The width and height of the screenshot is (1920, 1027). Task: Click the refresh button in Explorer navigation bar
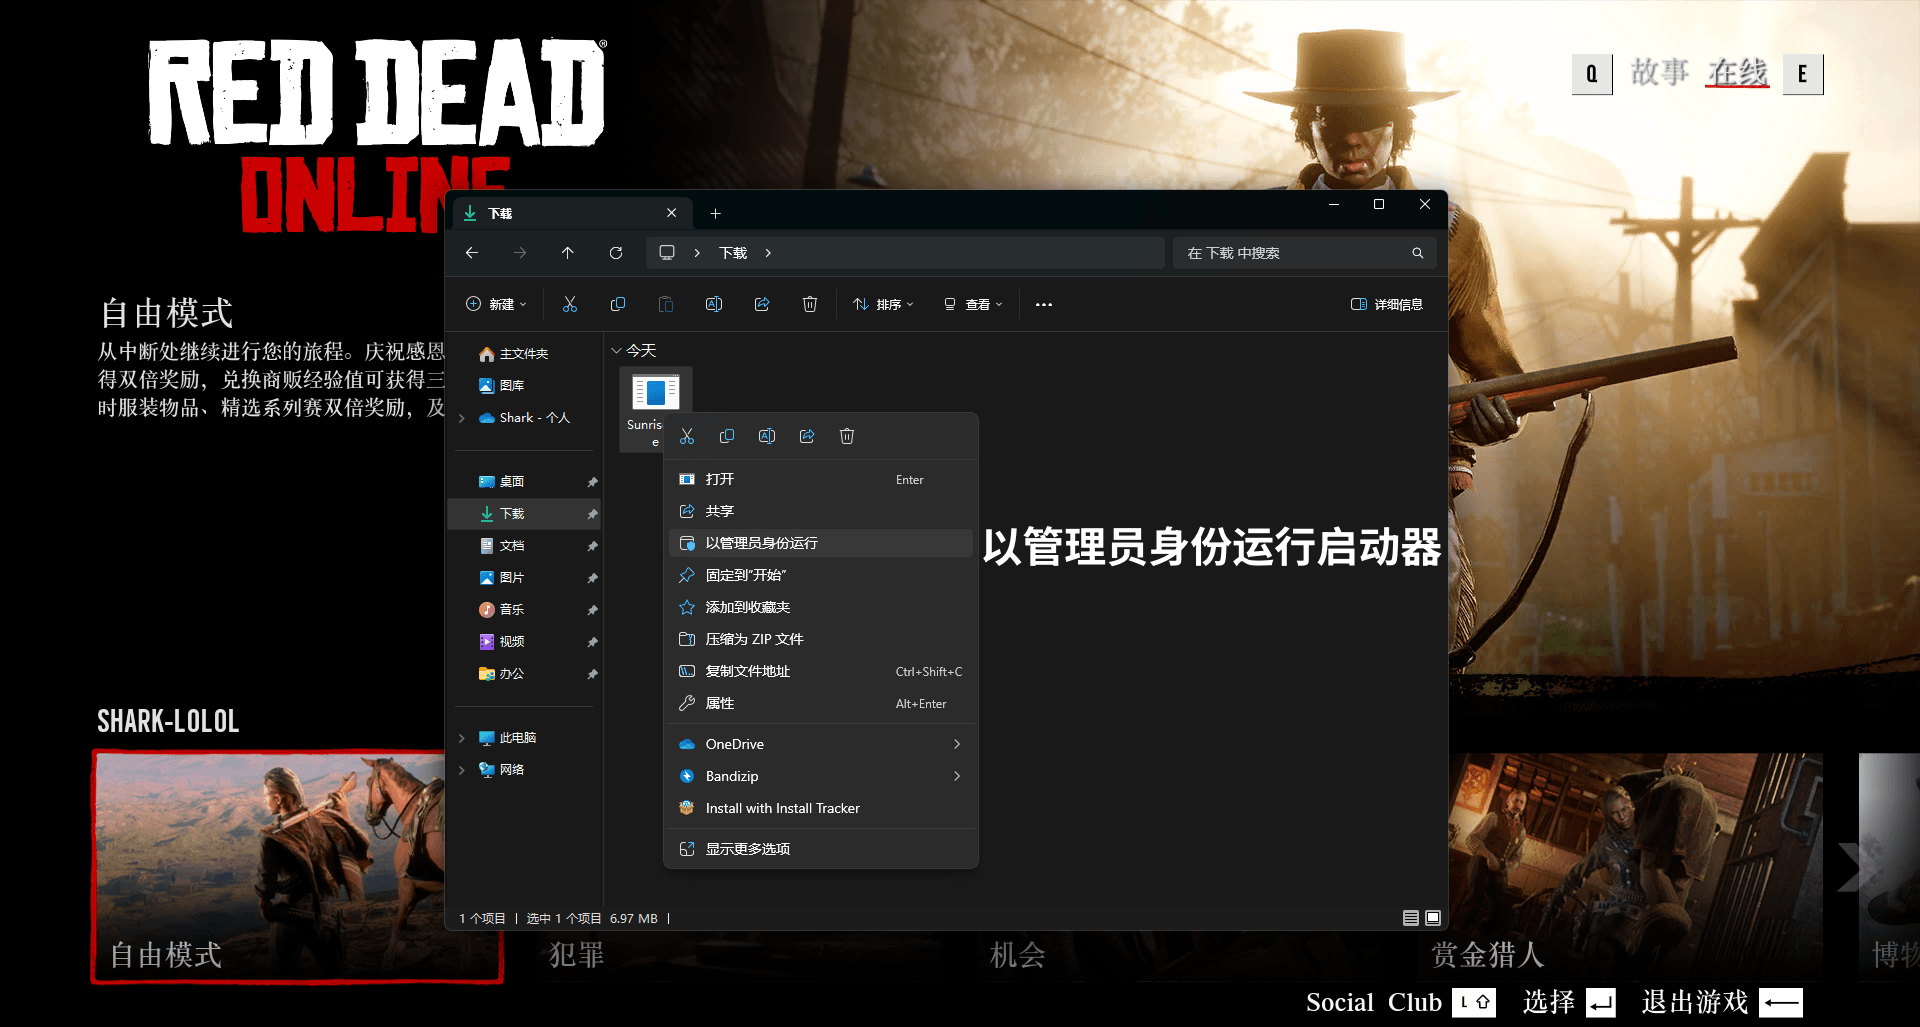(616, 253)
